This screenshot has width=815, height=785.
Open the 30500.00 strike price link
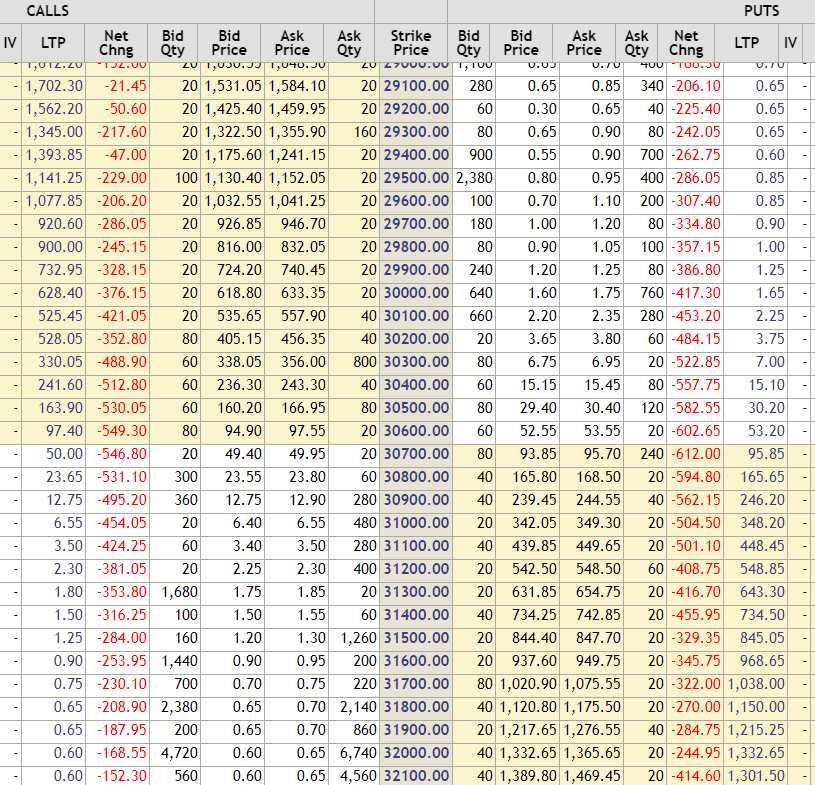(416, 408)
